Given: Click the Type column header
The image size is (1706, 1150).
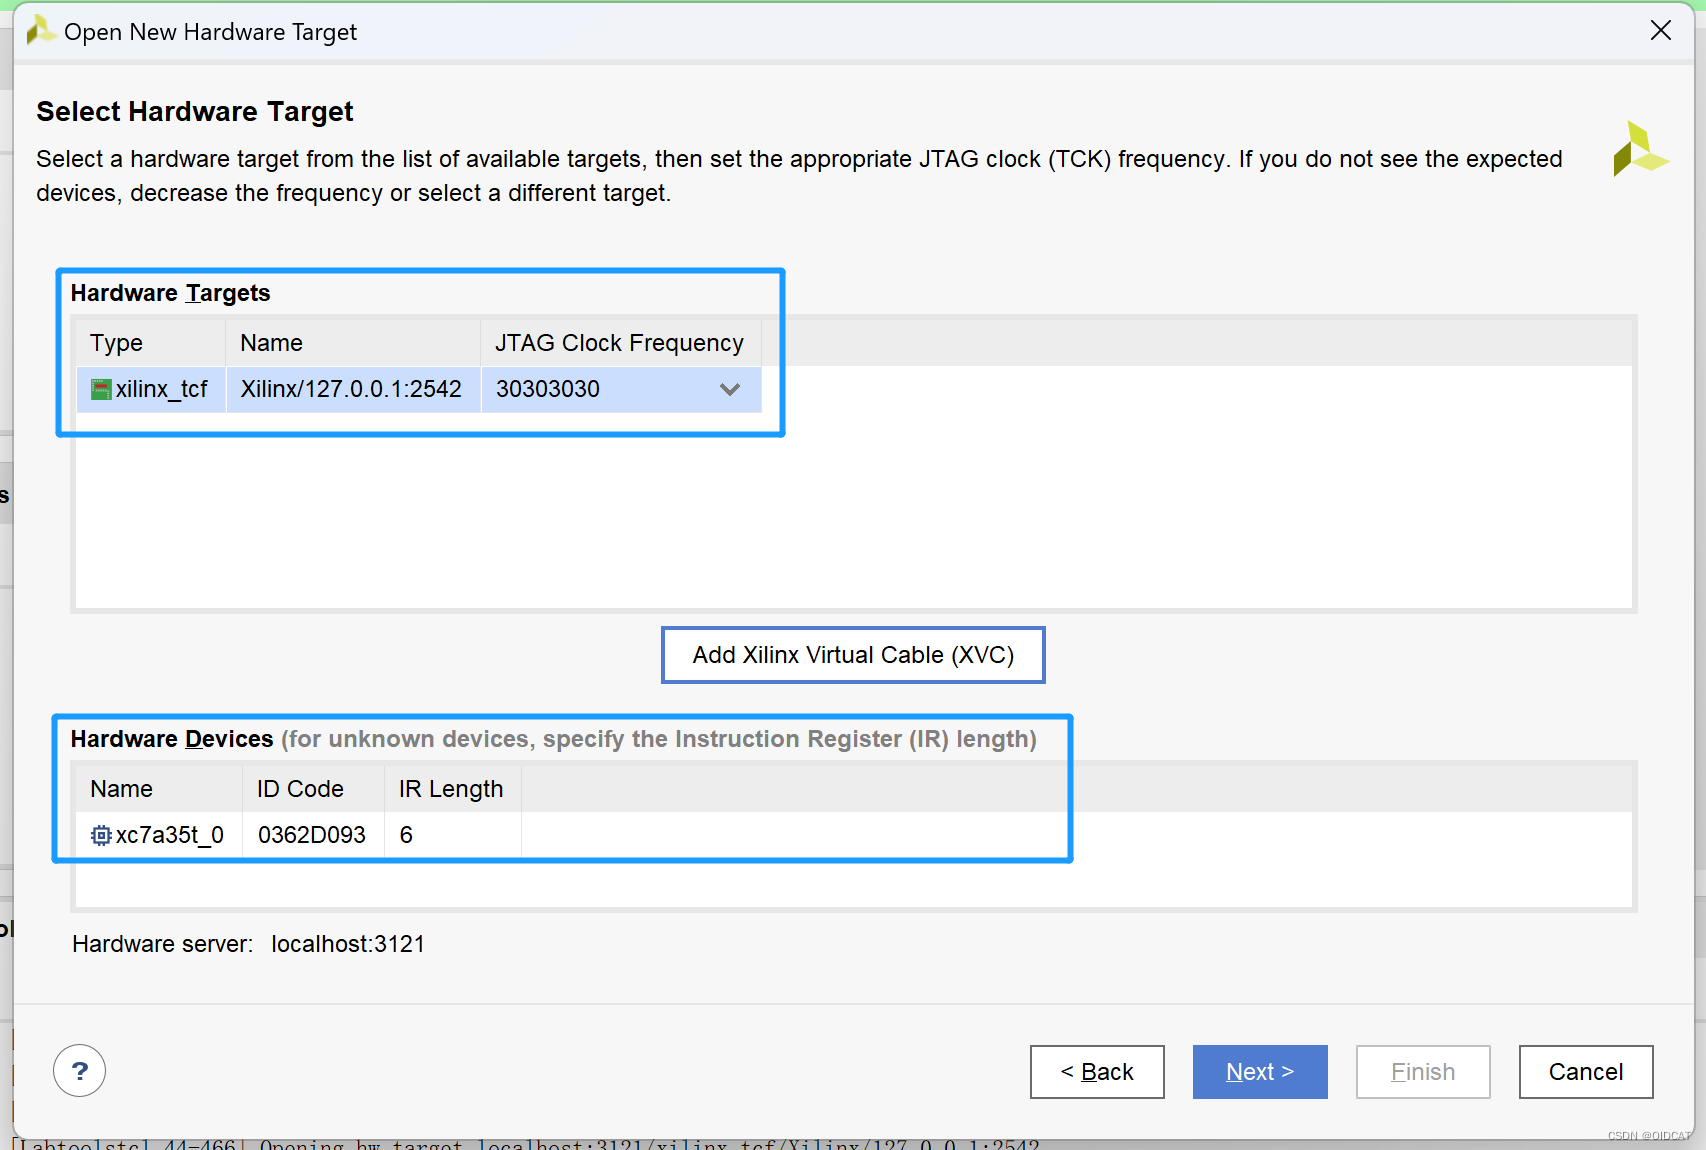Looking at the screenshot, I should 151,343.
